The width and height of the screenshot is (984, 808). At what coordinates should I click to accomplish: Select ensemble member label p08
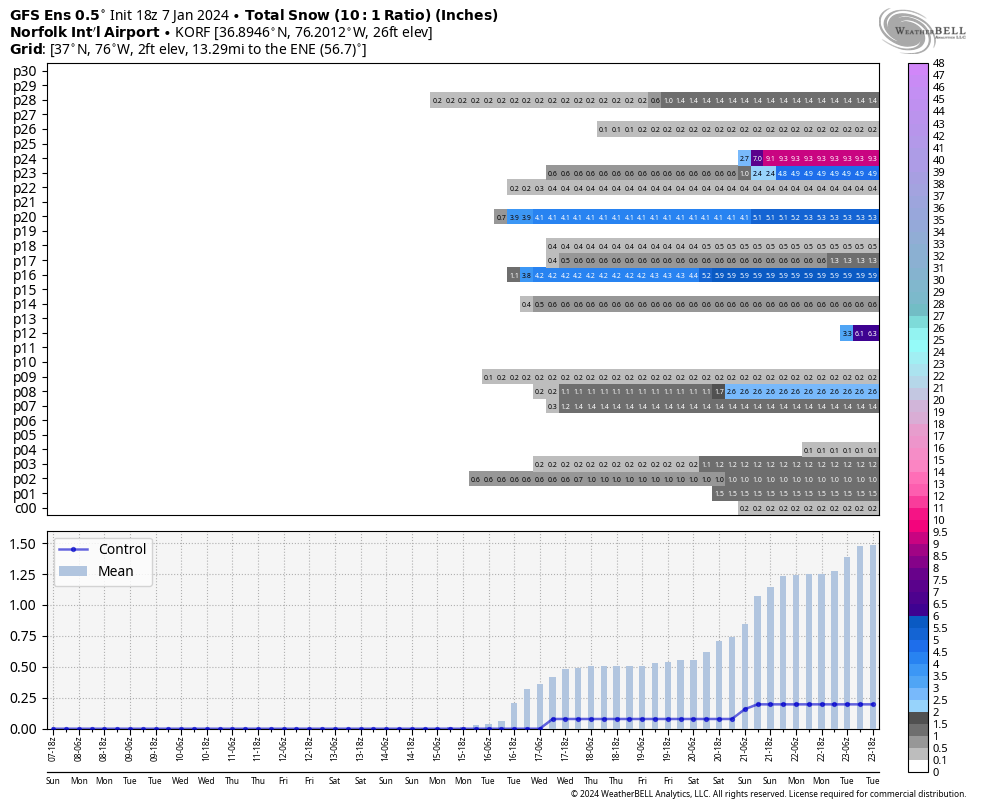coord(25,392)
